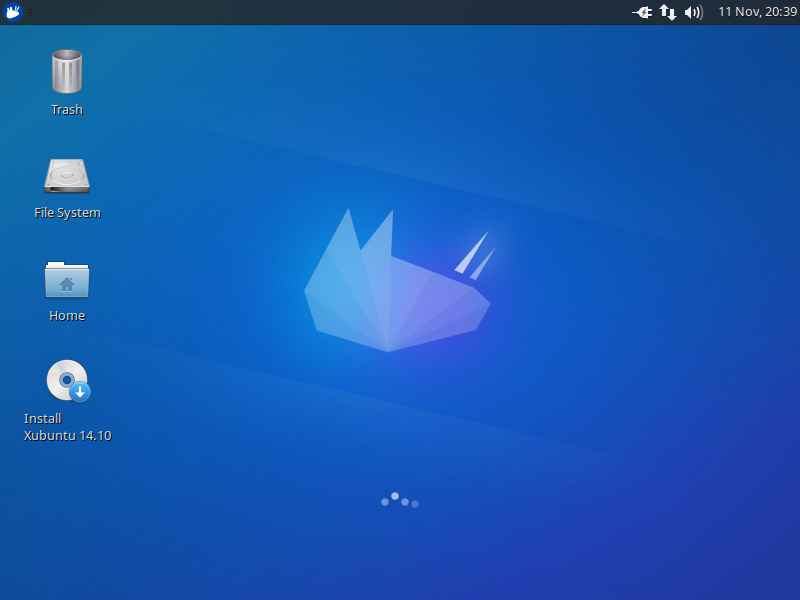Click the small arrow badge on installer icon

[80, 392]
